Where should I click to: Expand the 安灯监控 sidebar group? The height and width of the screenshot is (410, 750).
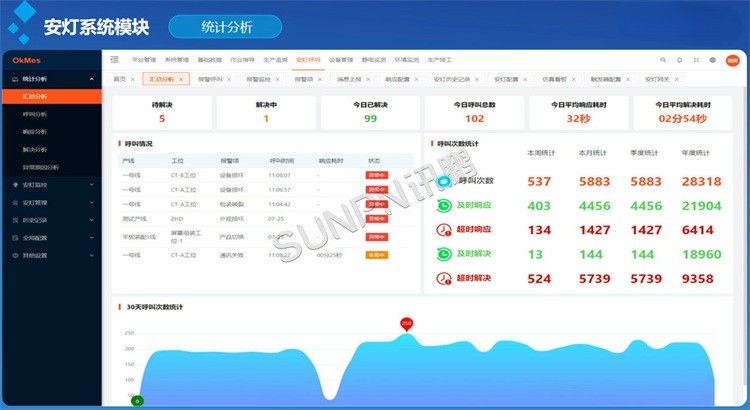click(91, 185)
